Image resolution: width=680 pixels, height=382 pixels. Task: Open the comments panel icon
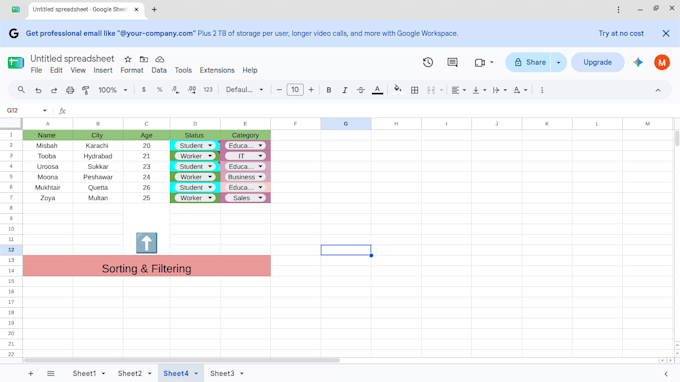[452, 62]
